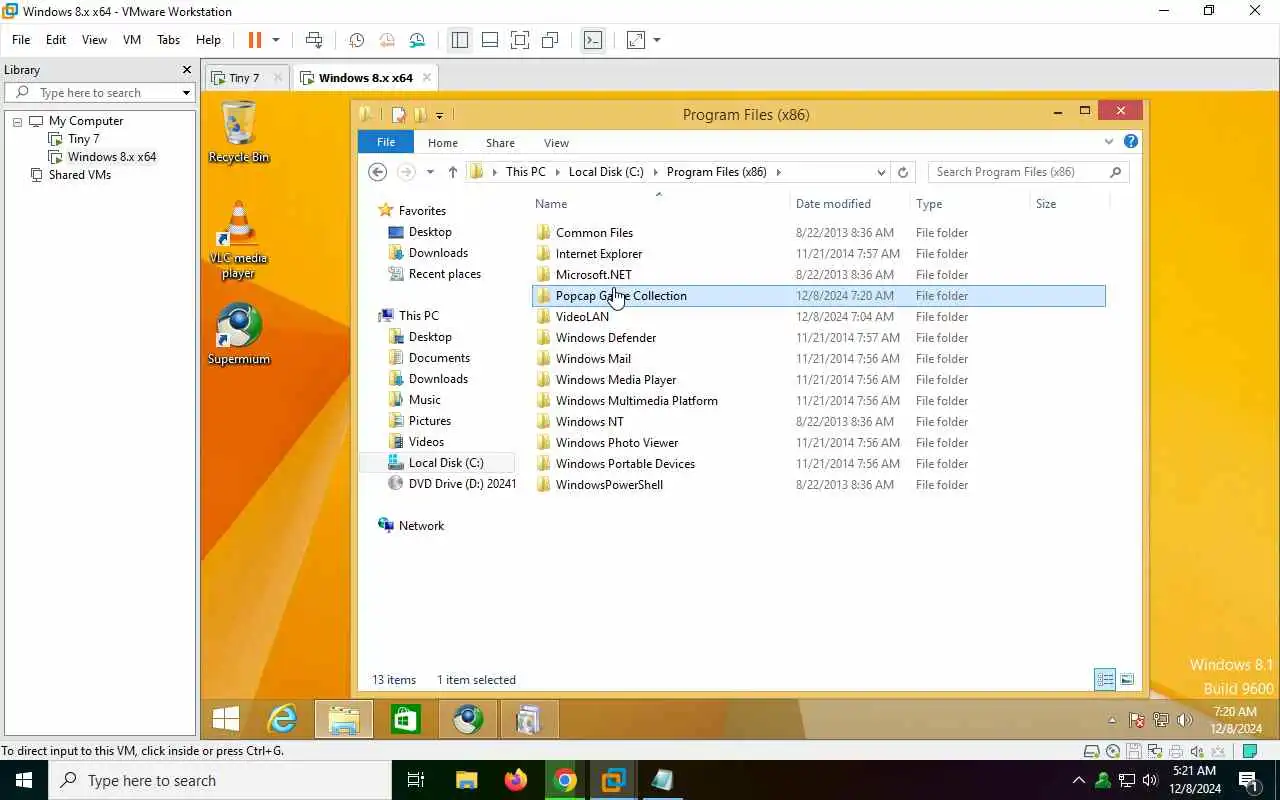The height and width of the screenshot is (800, 1280).
Task: Open Quick Access Toolbar customize dropdown
Action: (x=440, y=116)
